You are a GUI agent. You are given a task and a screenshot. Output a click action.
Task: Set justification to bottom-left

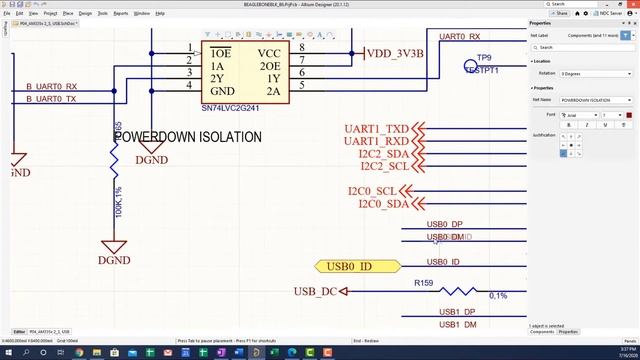(x=563, y=153)
